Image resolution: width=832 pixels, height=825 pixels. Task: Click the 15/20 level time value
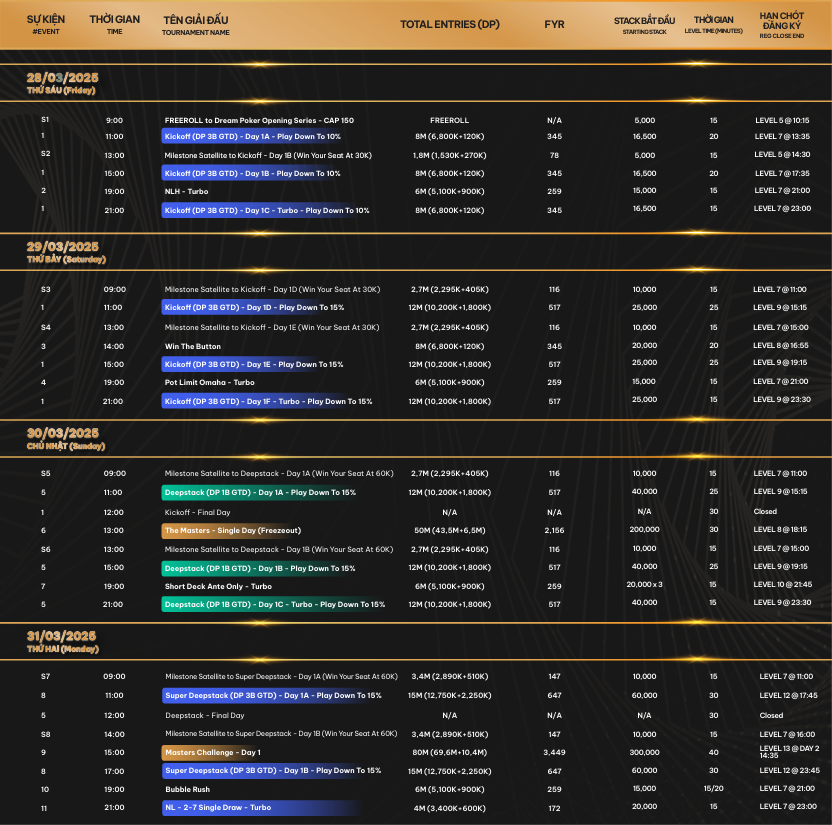pos(713,788)
